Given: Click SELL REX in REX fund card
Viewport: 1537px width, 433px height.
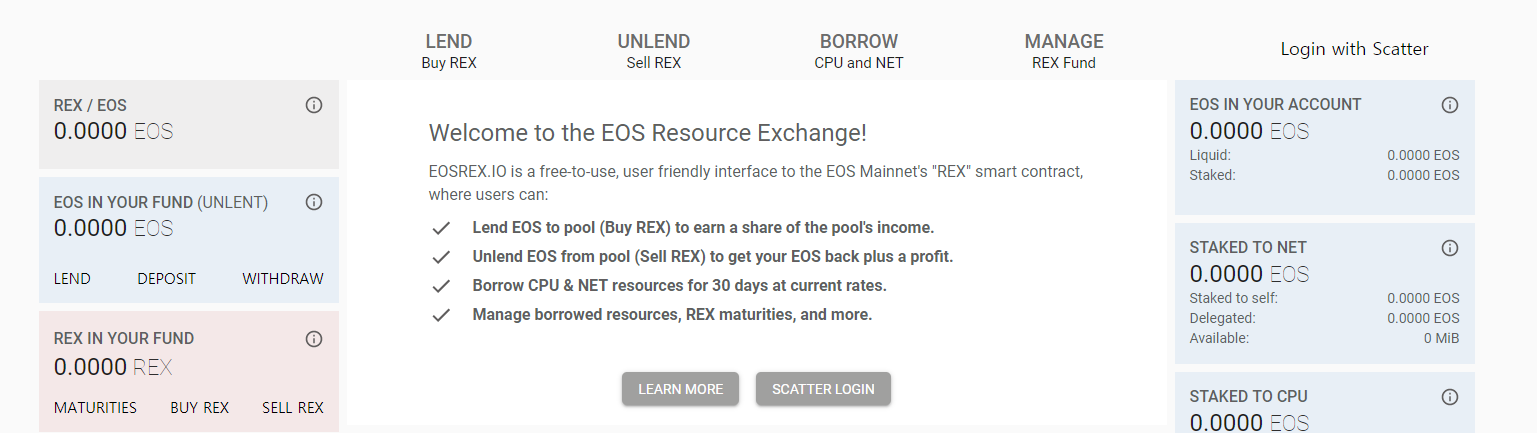Looking at the screenshot, I should tap(293, 408).
